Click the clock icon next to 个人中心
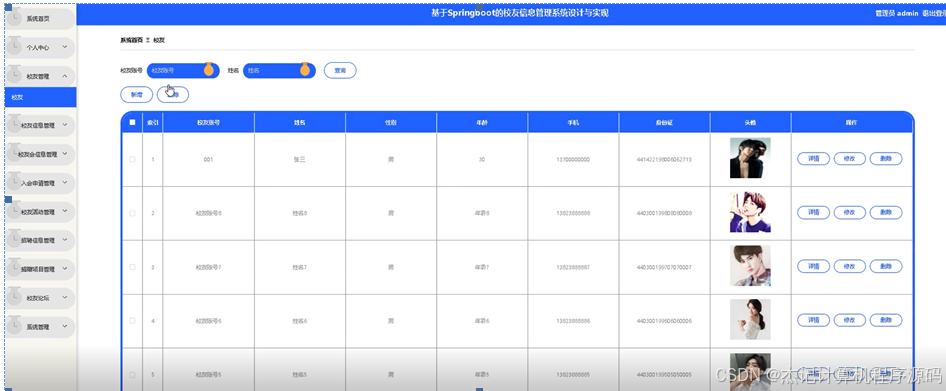The height and width of the screenshot is (391, 946). 14,47
